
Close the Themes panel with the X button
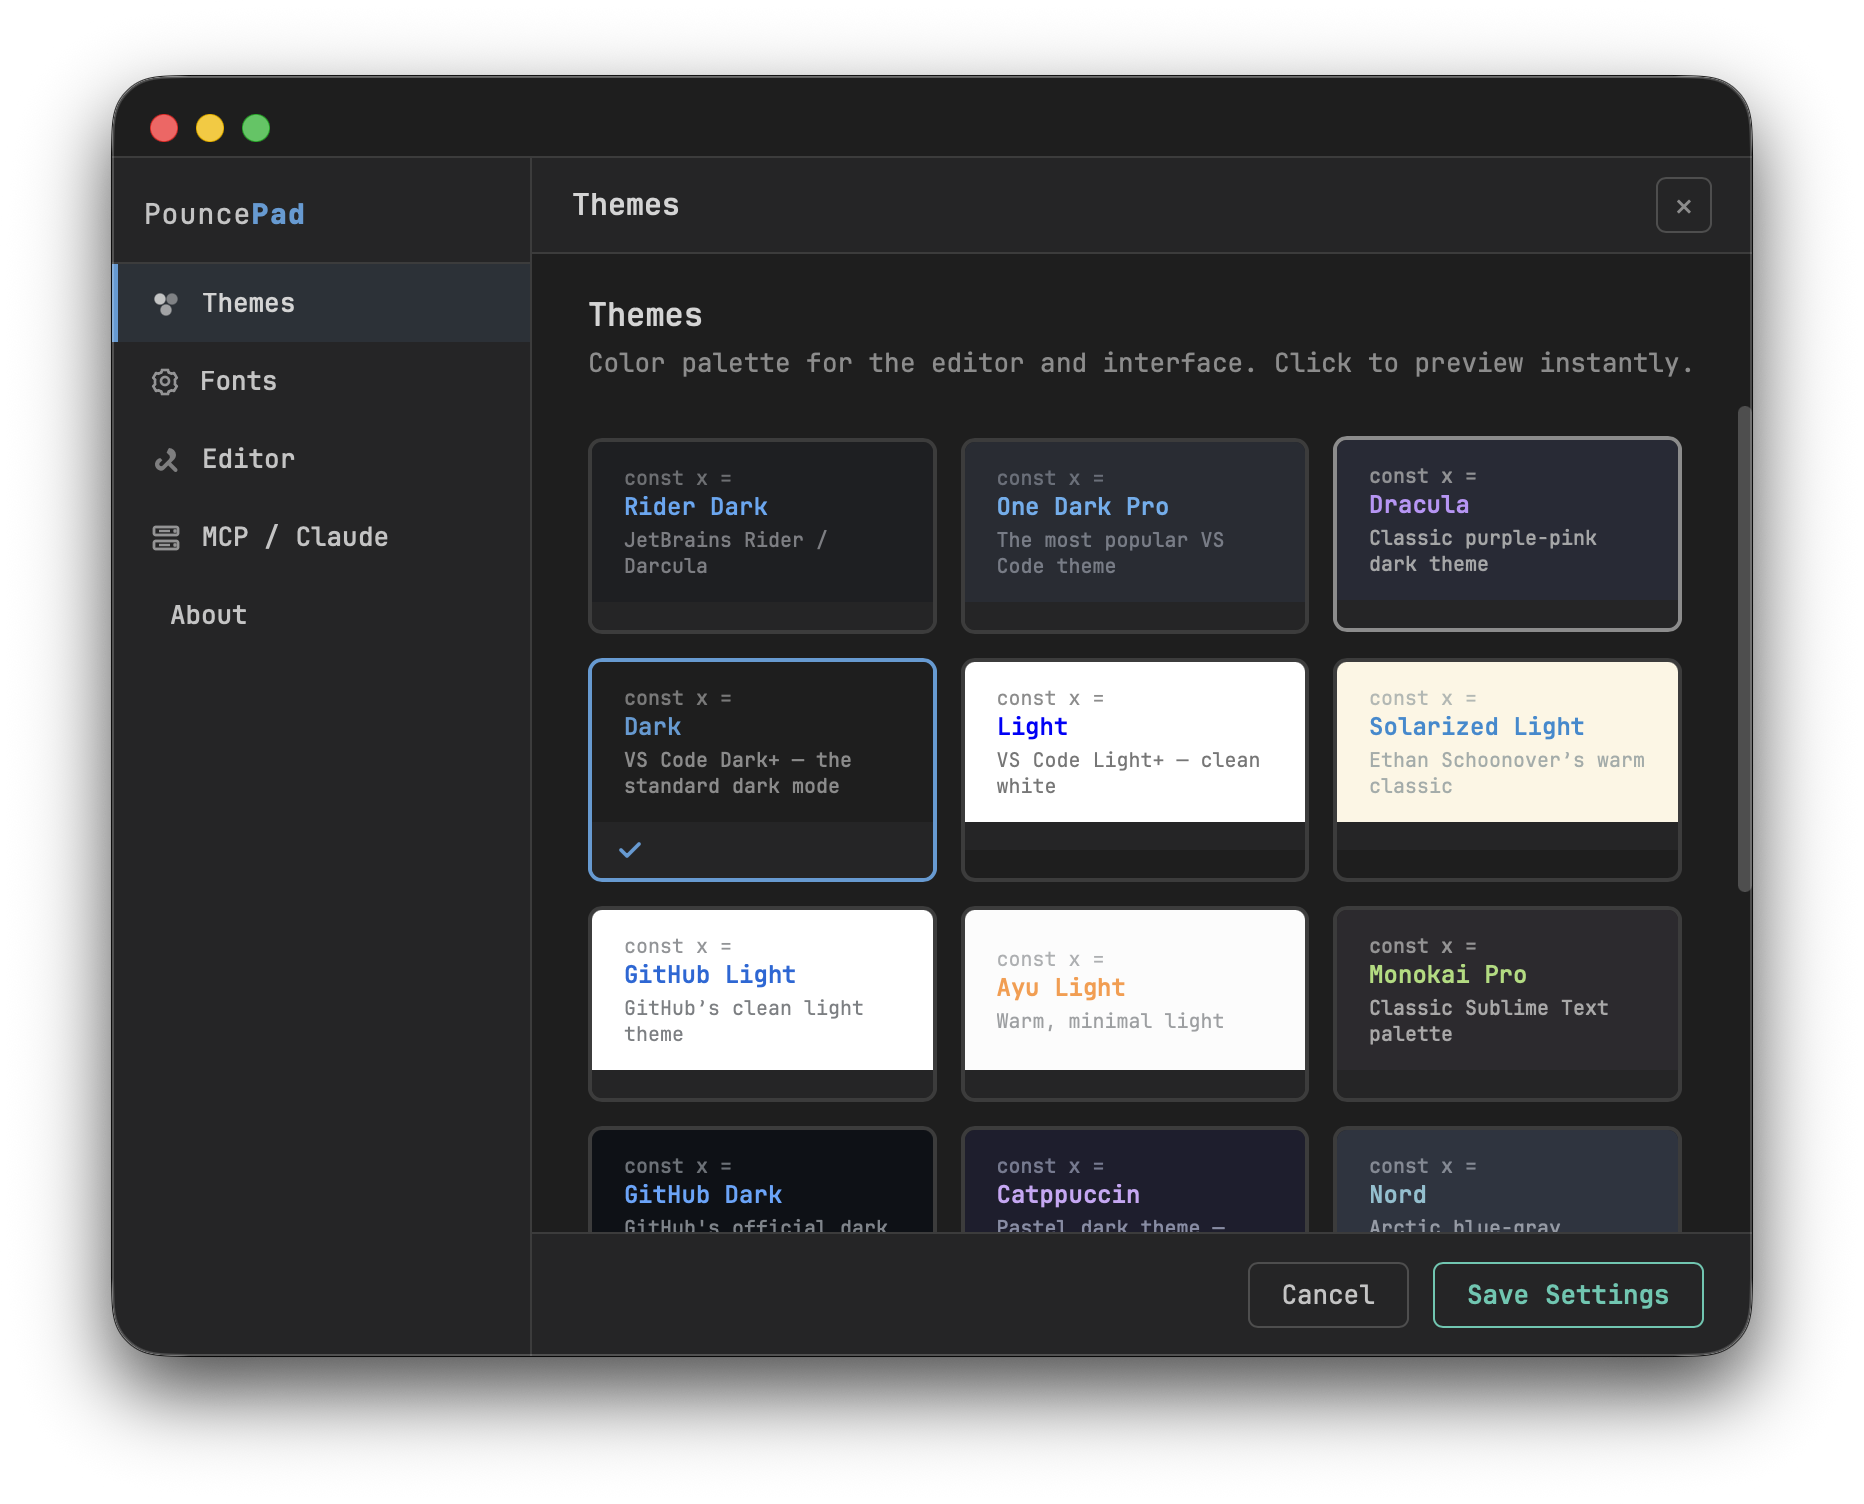[x=1683, y=205]
